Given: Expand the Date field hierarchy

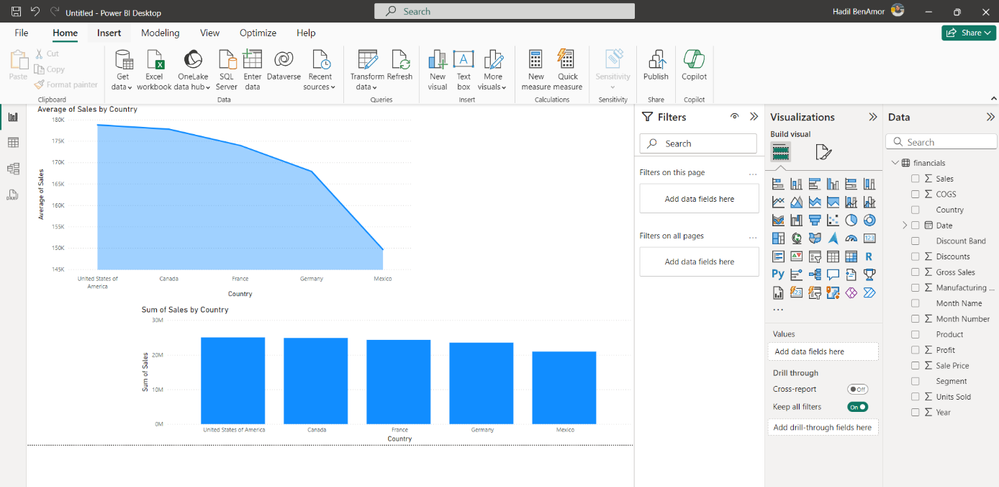Looking at the screenshot, I should pyautogui.click(x=904, y=225).
